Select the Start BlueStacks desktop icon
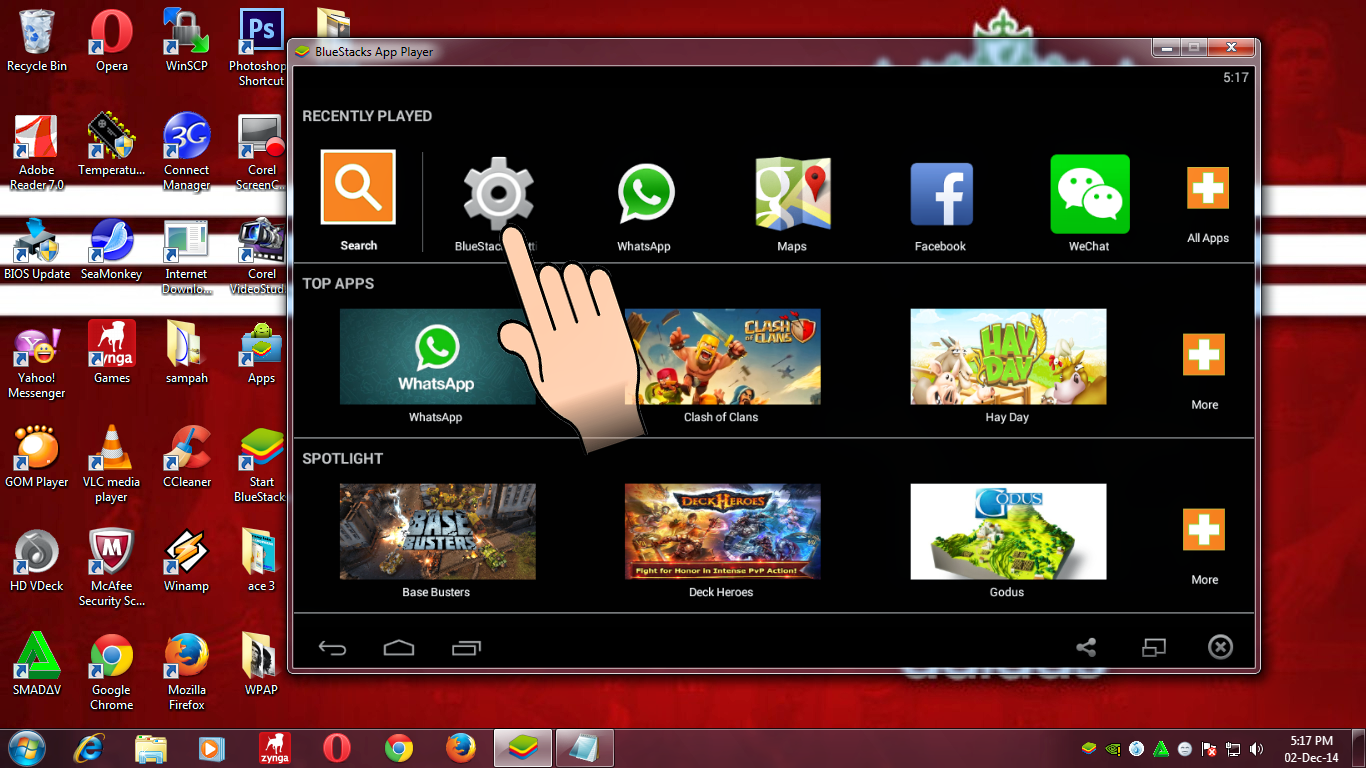The width and height of the screenshot is (1366, 768). 260,464
